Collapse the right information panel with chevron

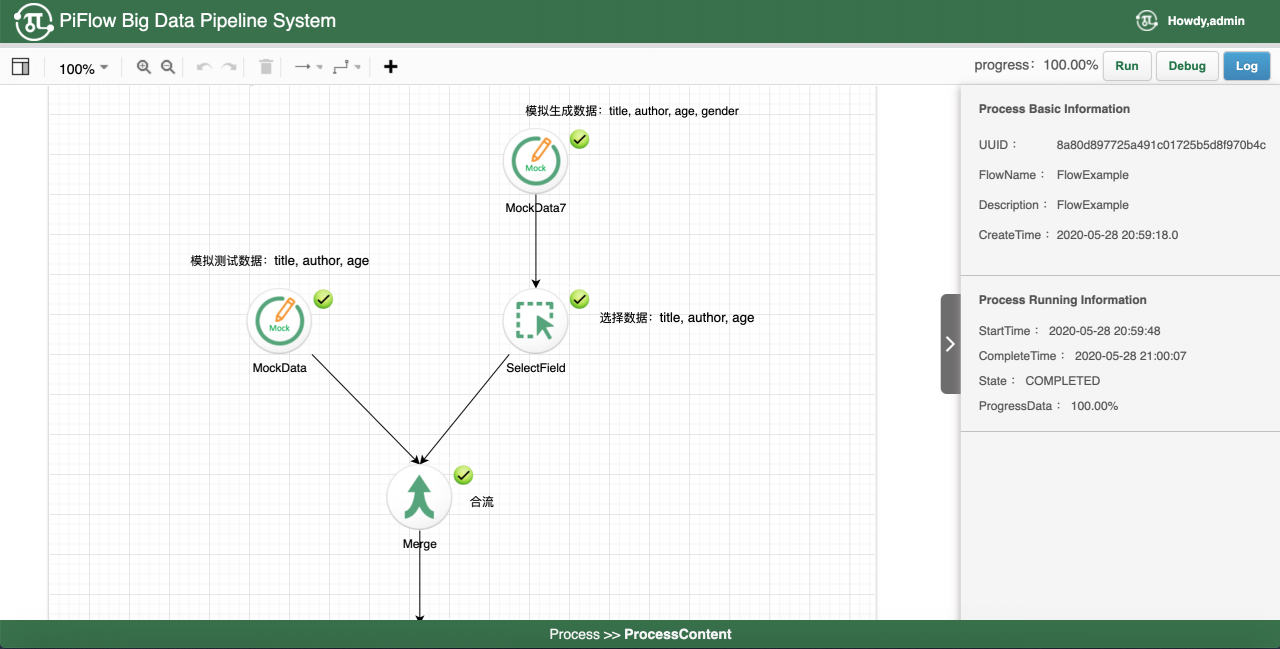pyautogui.click(x=950, y=344)
